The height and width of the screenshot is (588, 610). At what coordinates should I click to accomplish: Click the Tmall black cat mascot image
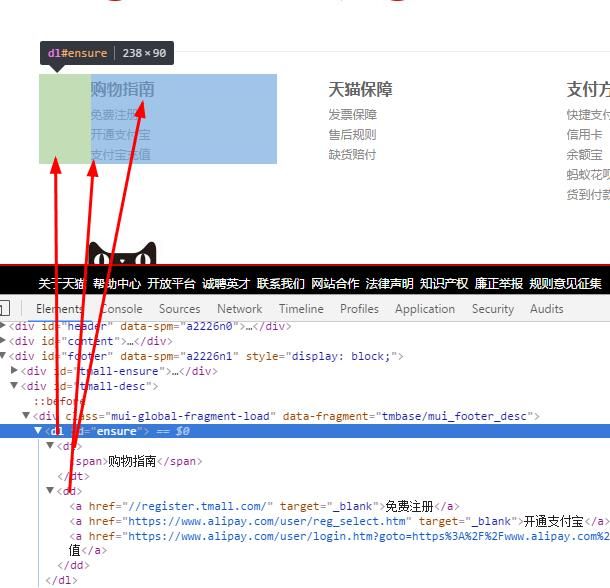pos(123,253)
